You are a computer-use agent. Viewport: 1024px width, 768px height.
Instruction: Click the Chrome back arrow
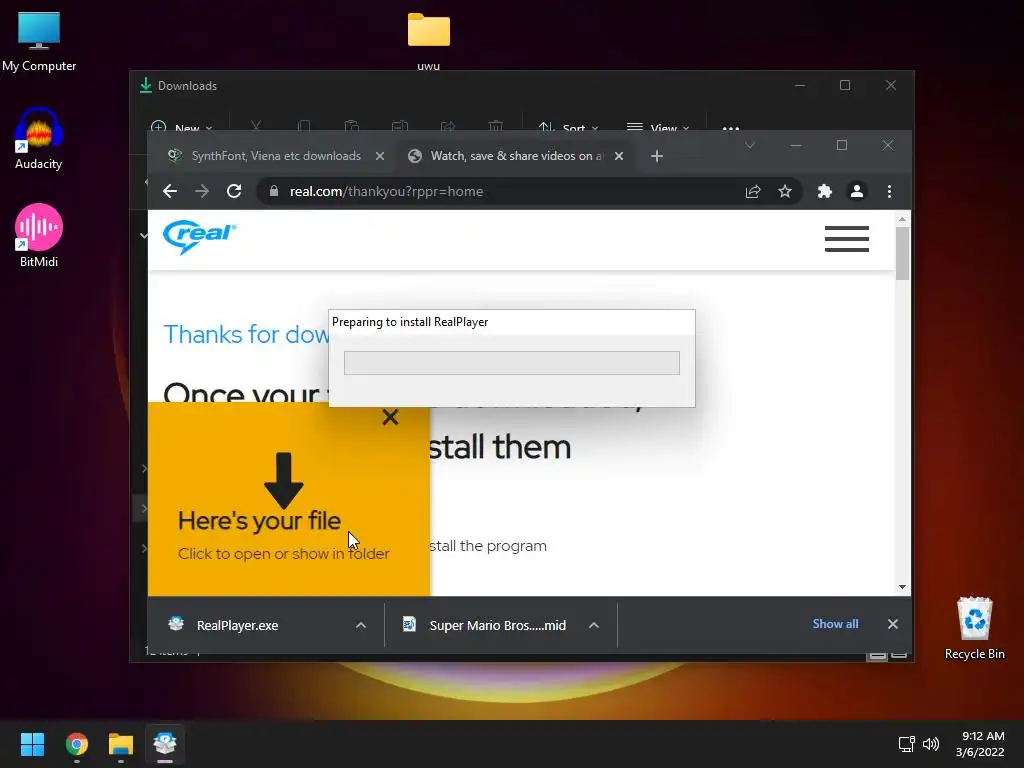[170, 191]
